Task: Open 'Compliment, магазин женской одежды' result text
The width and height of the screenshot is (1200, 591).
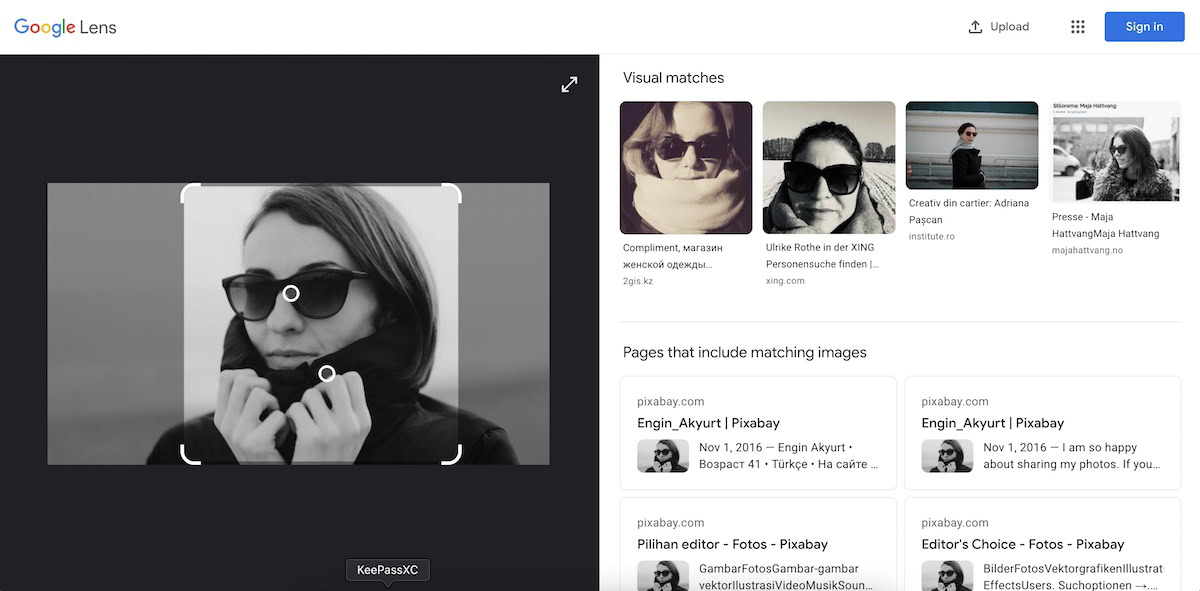Action: pyautogui.click(x=673, y=256)
